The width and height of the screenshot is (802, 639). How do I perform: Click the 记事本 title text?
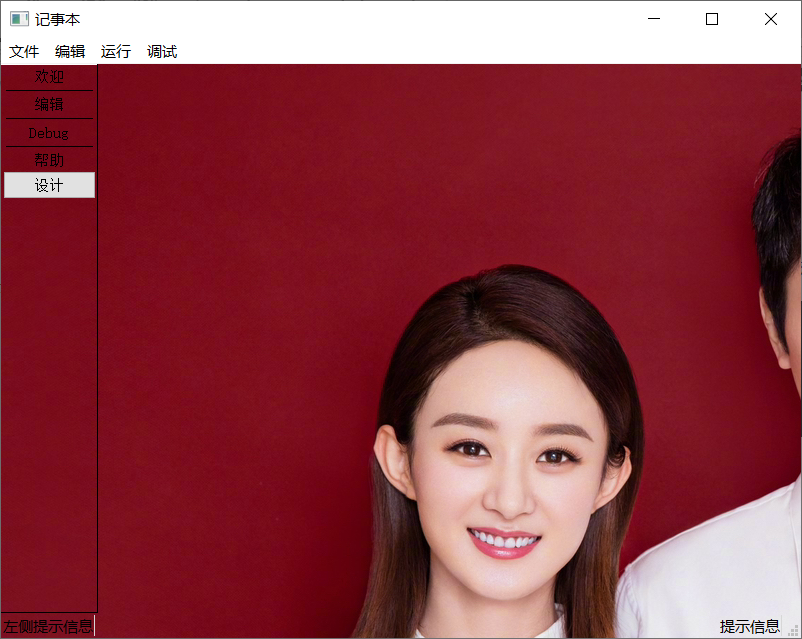click(57, 18)
